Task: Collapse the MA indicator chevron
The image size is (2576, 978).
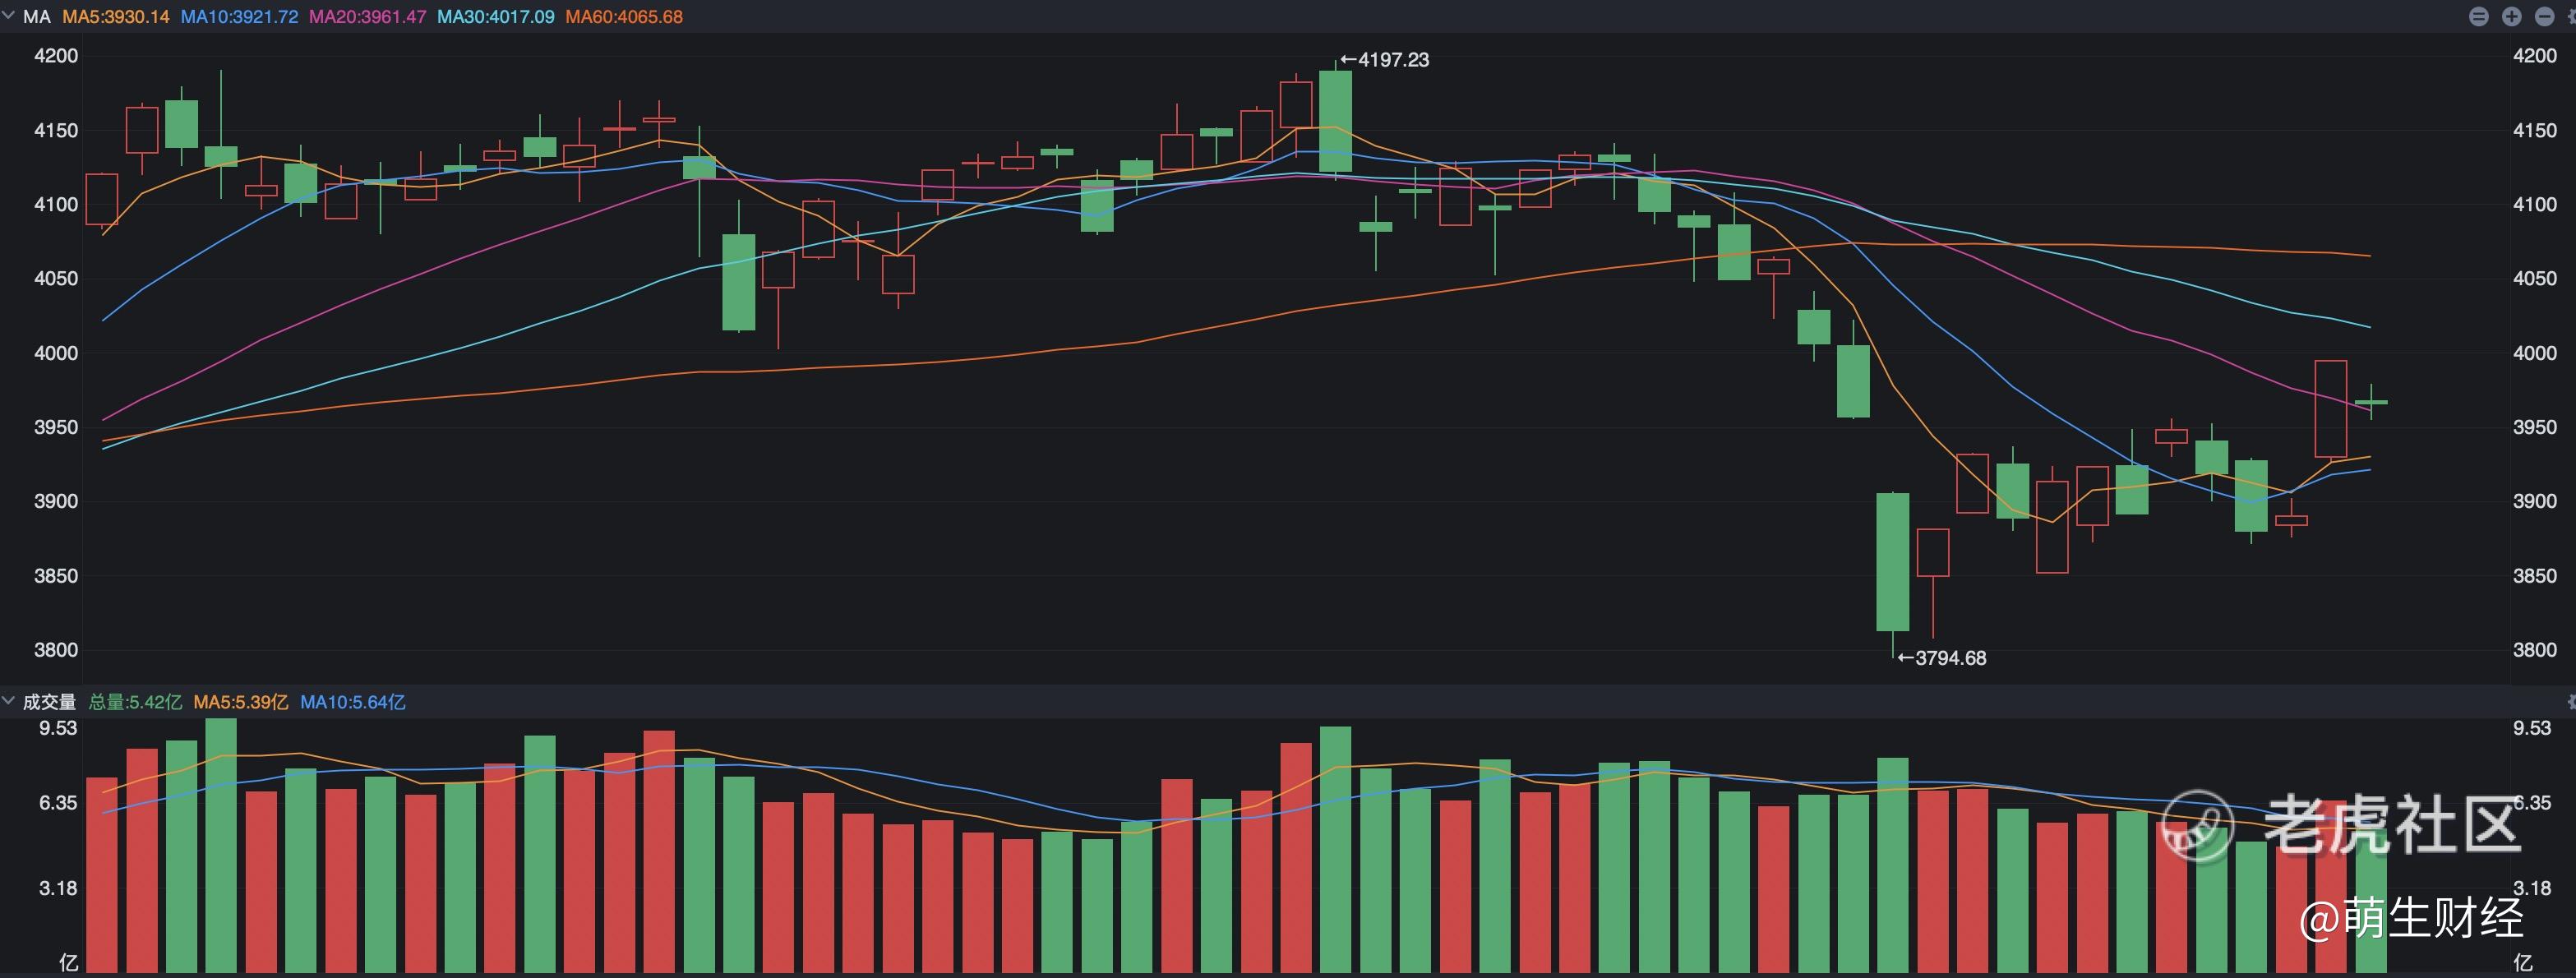Action: 9,16
